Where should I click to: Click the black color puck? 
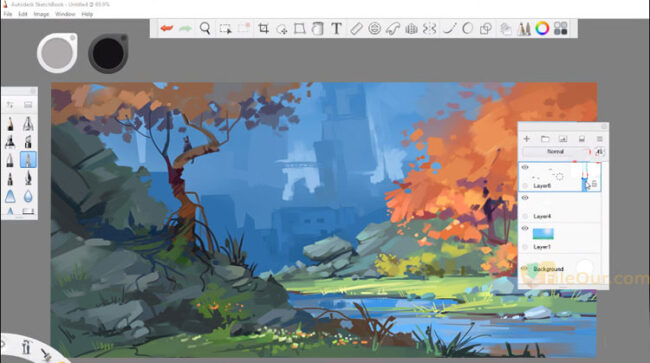(108, 53)
